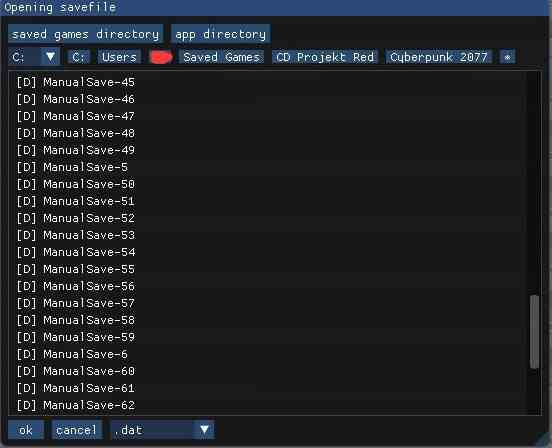Viewport: 552px width, 448px height.
Task: Confirm with the ok button
Action: tap(26, 430)
